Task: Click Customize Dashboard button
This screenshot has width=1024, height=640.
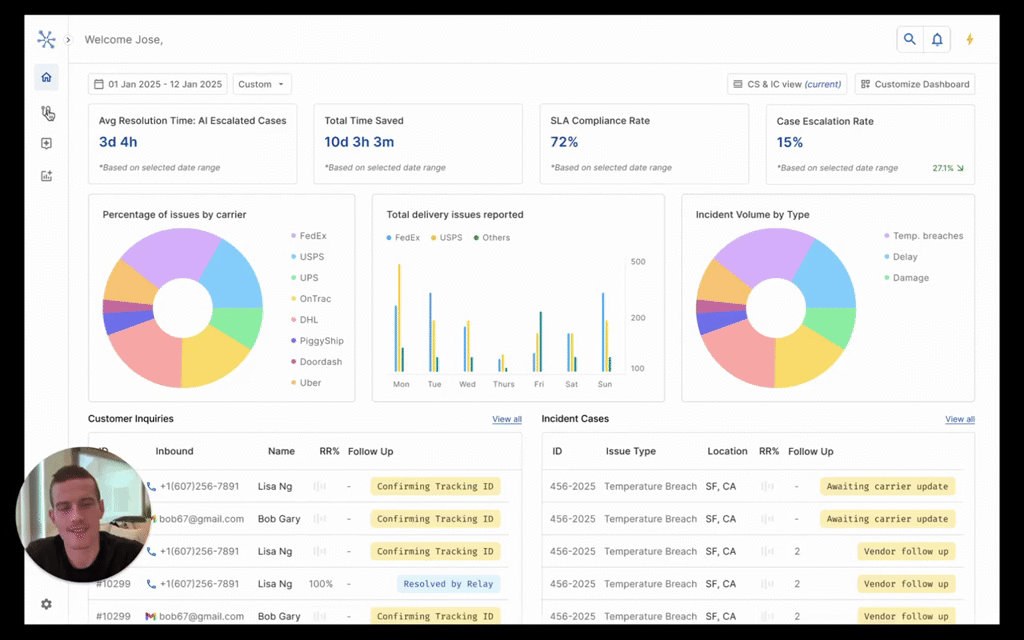Action: coord(915,84)
